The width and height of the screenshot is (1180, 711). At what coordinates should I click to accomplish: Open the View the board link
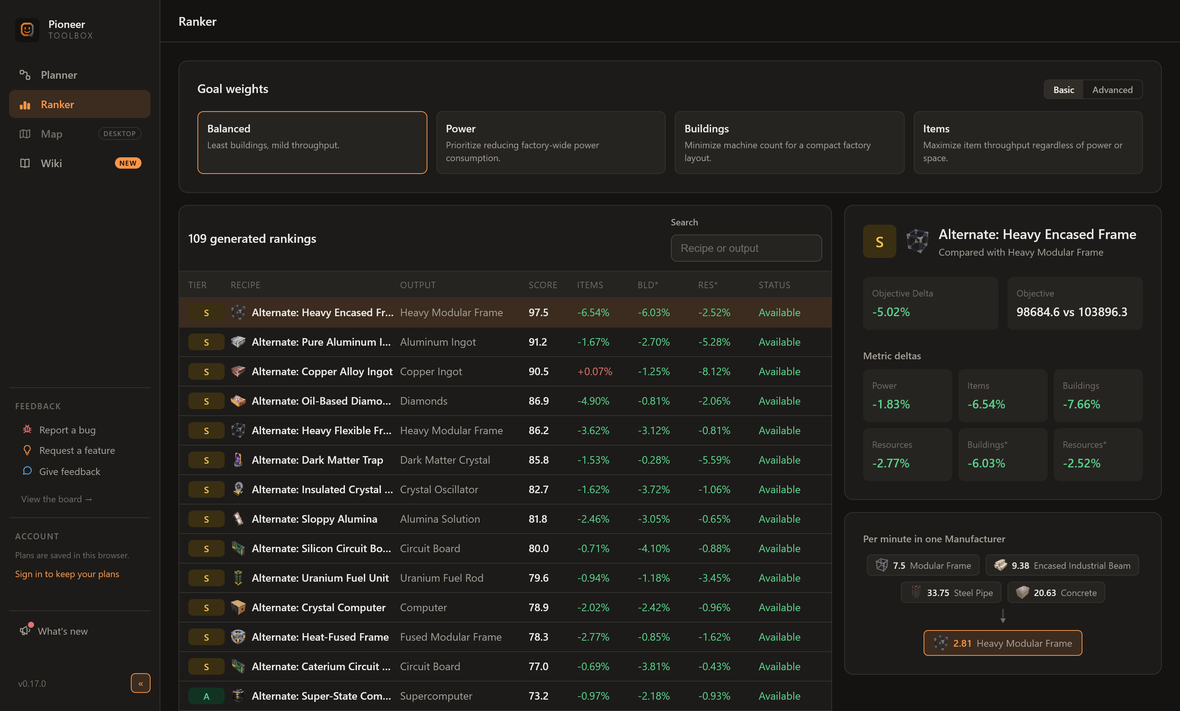pos(56,499)
